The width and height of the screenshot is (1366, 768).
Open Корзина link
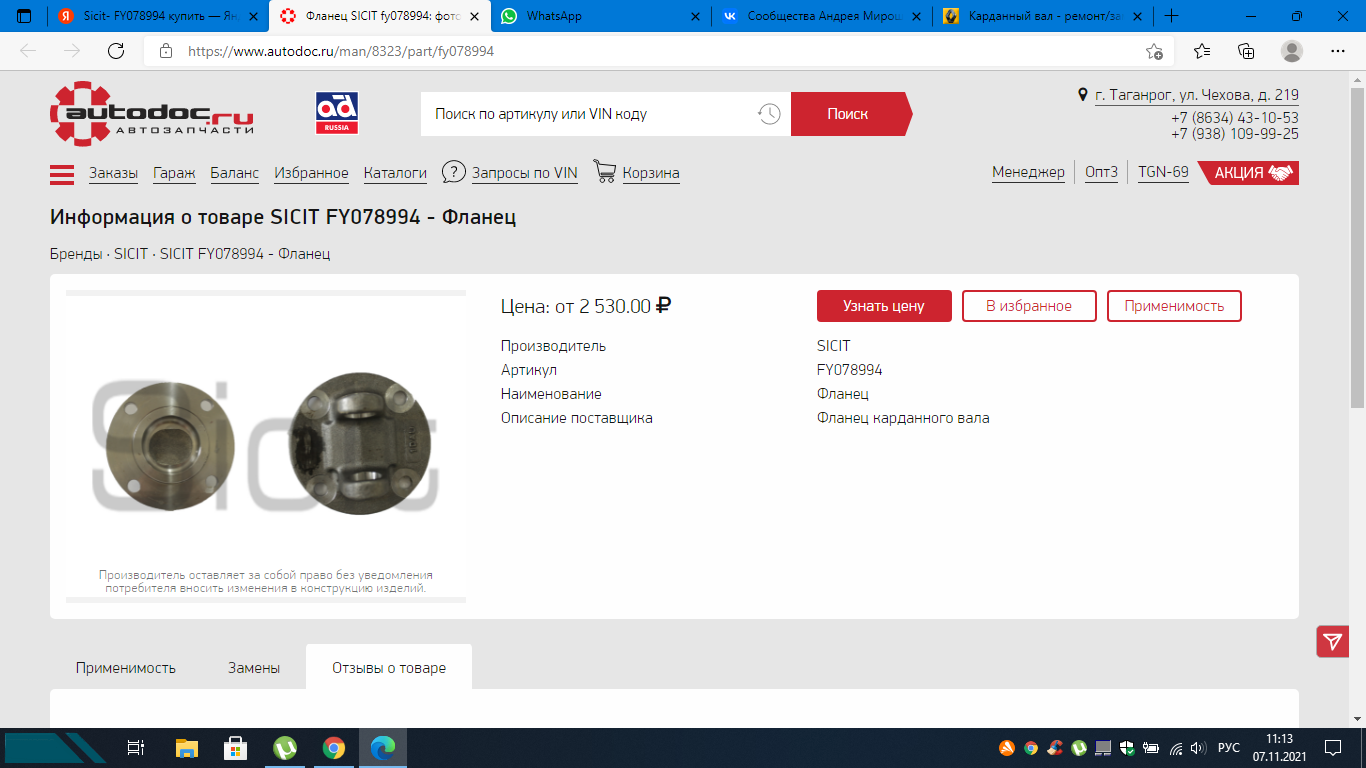[651, 173]
